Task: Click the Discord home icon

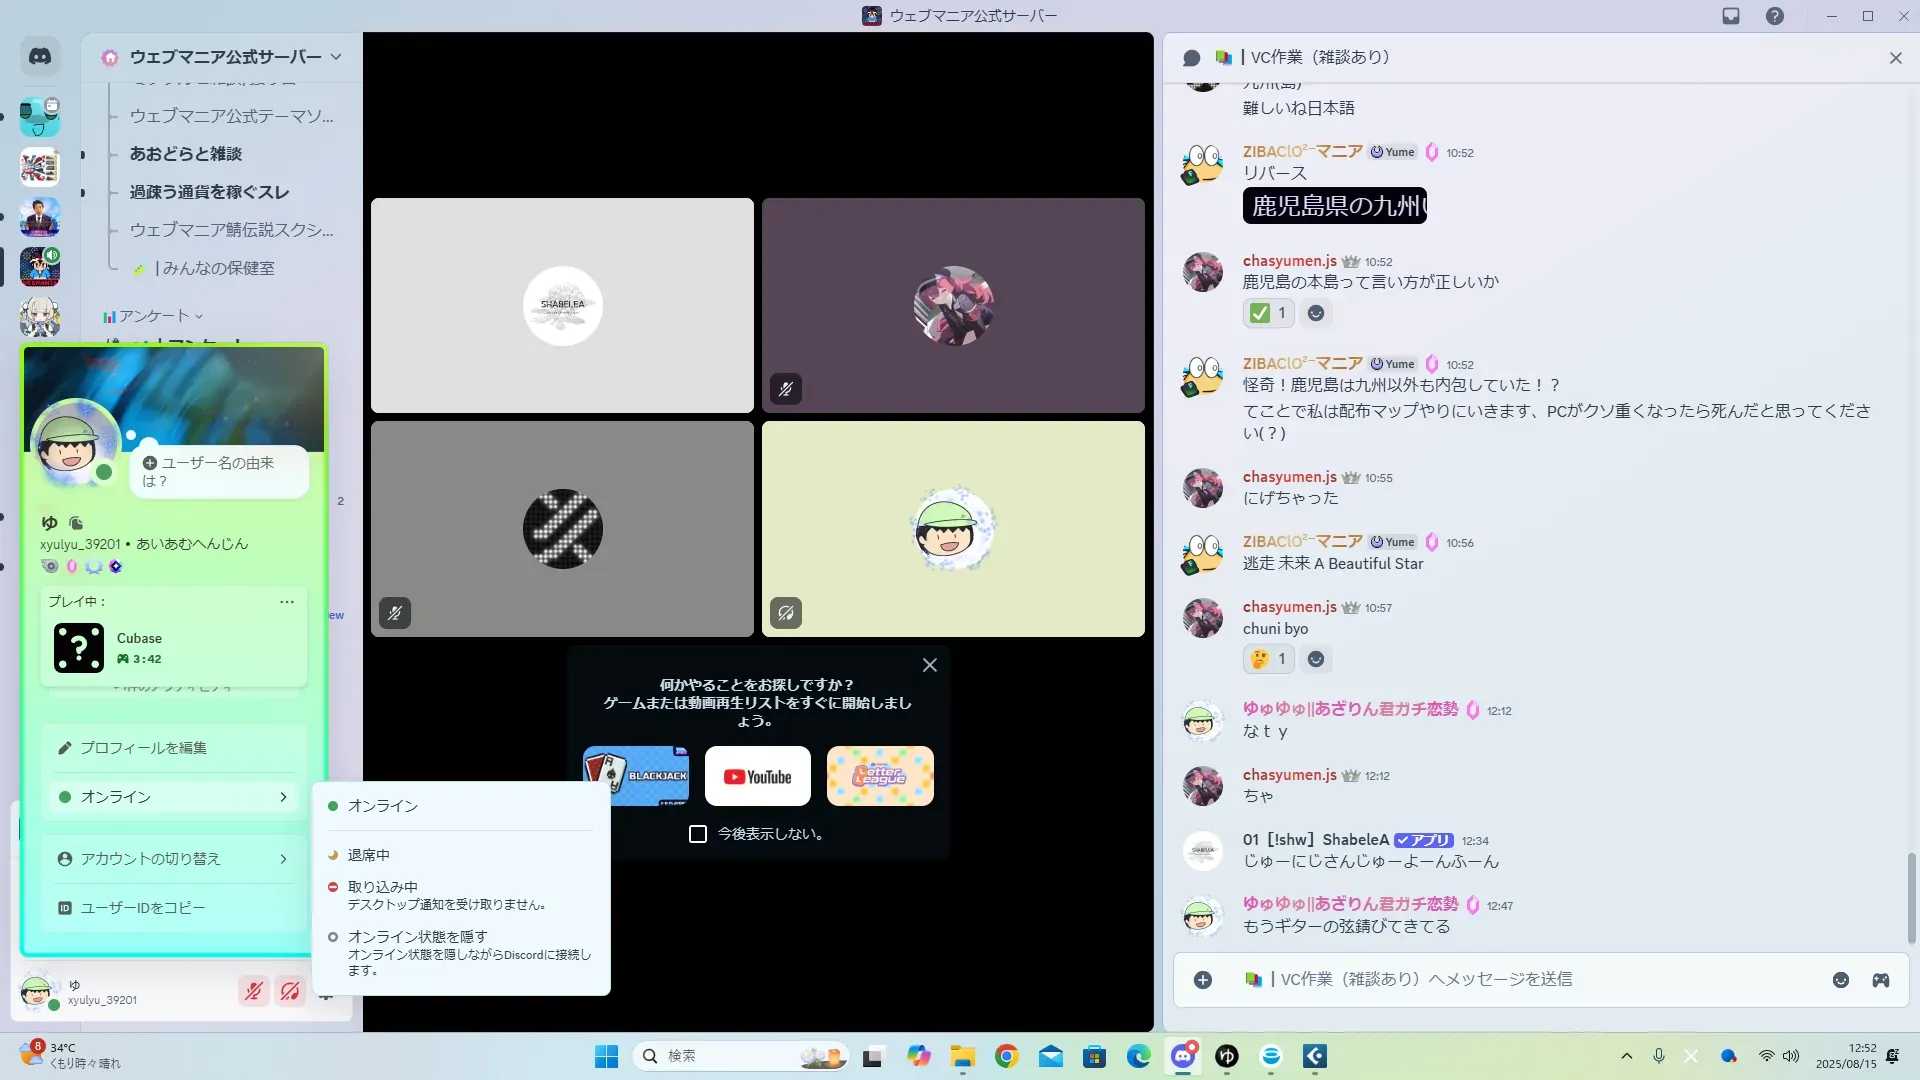Action: (40, 57)
